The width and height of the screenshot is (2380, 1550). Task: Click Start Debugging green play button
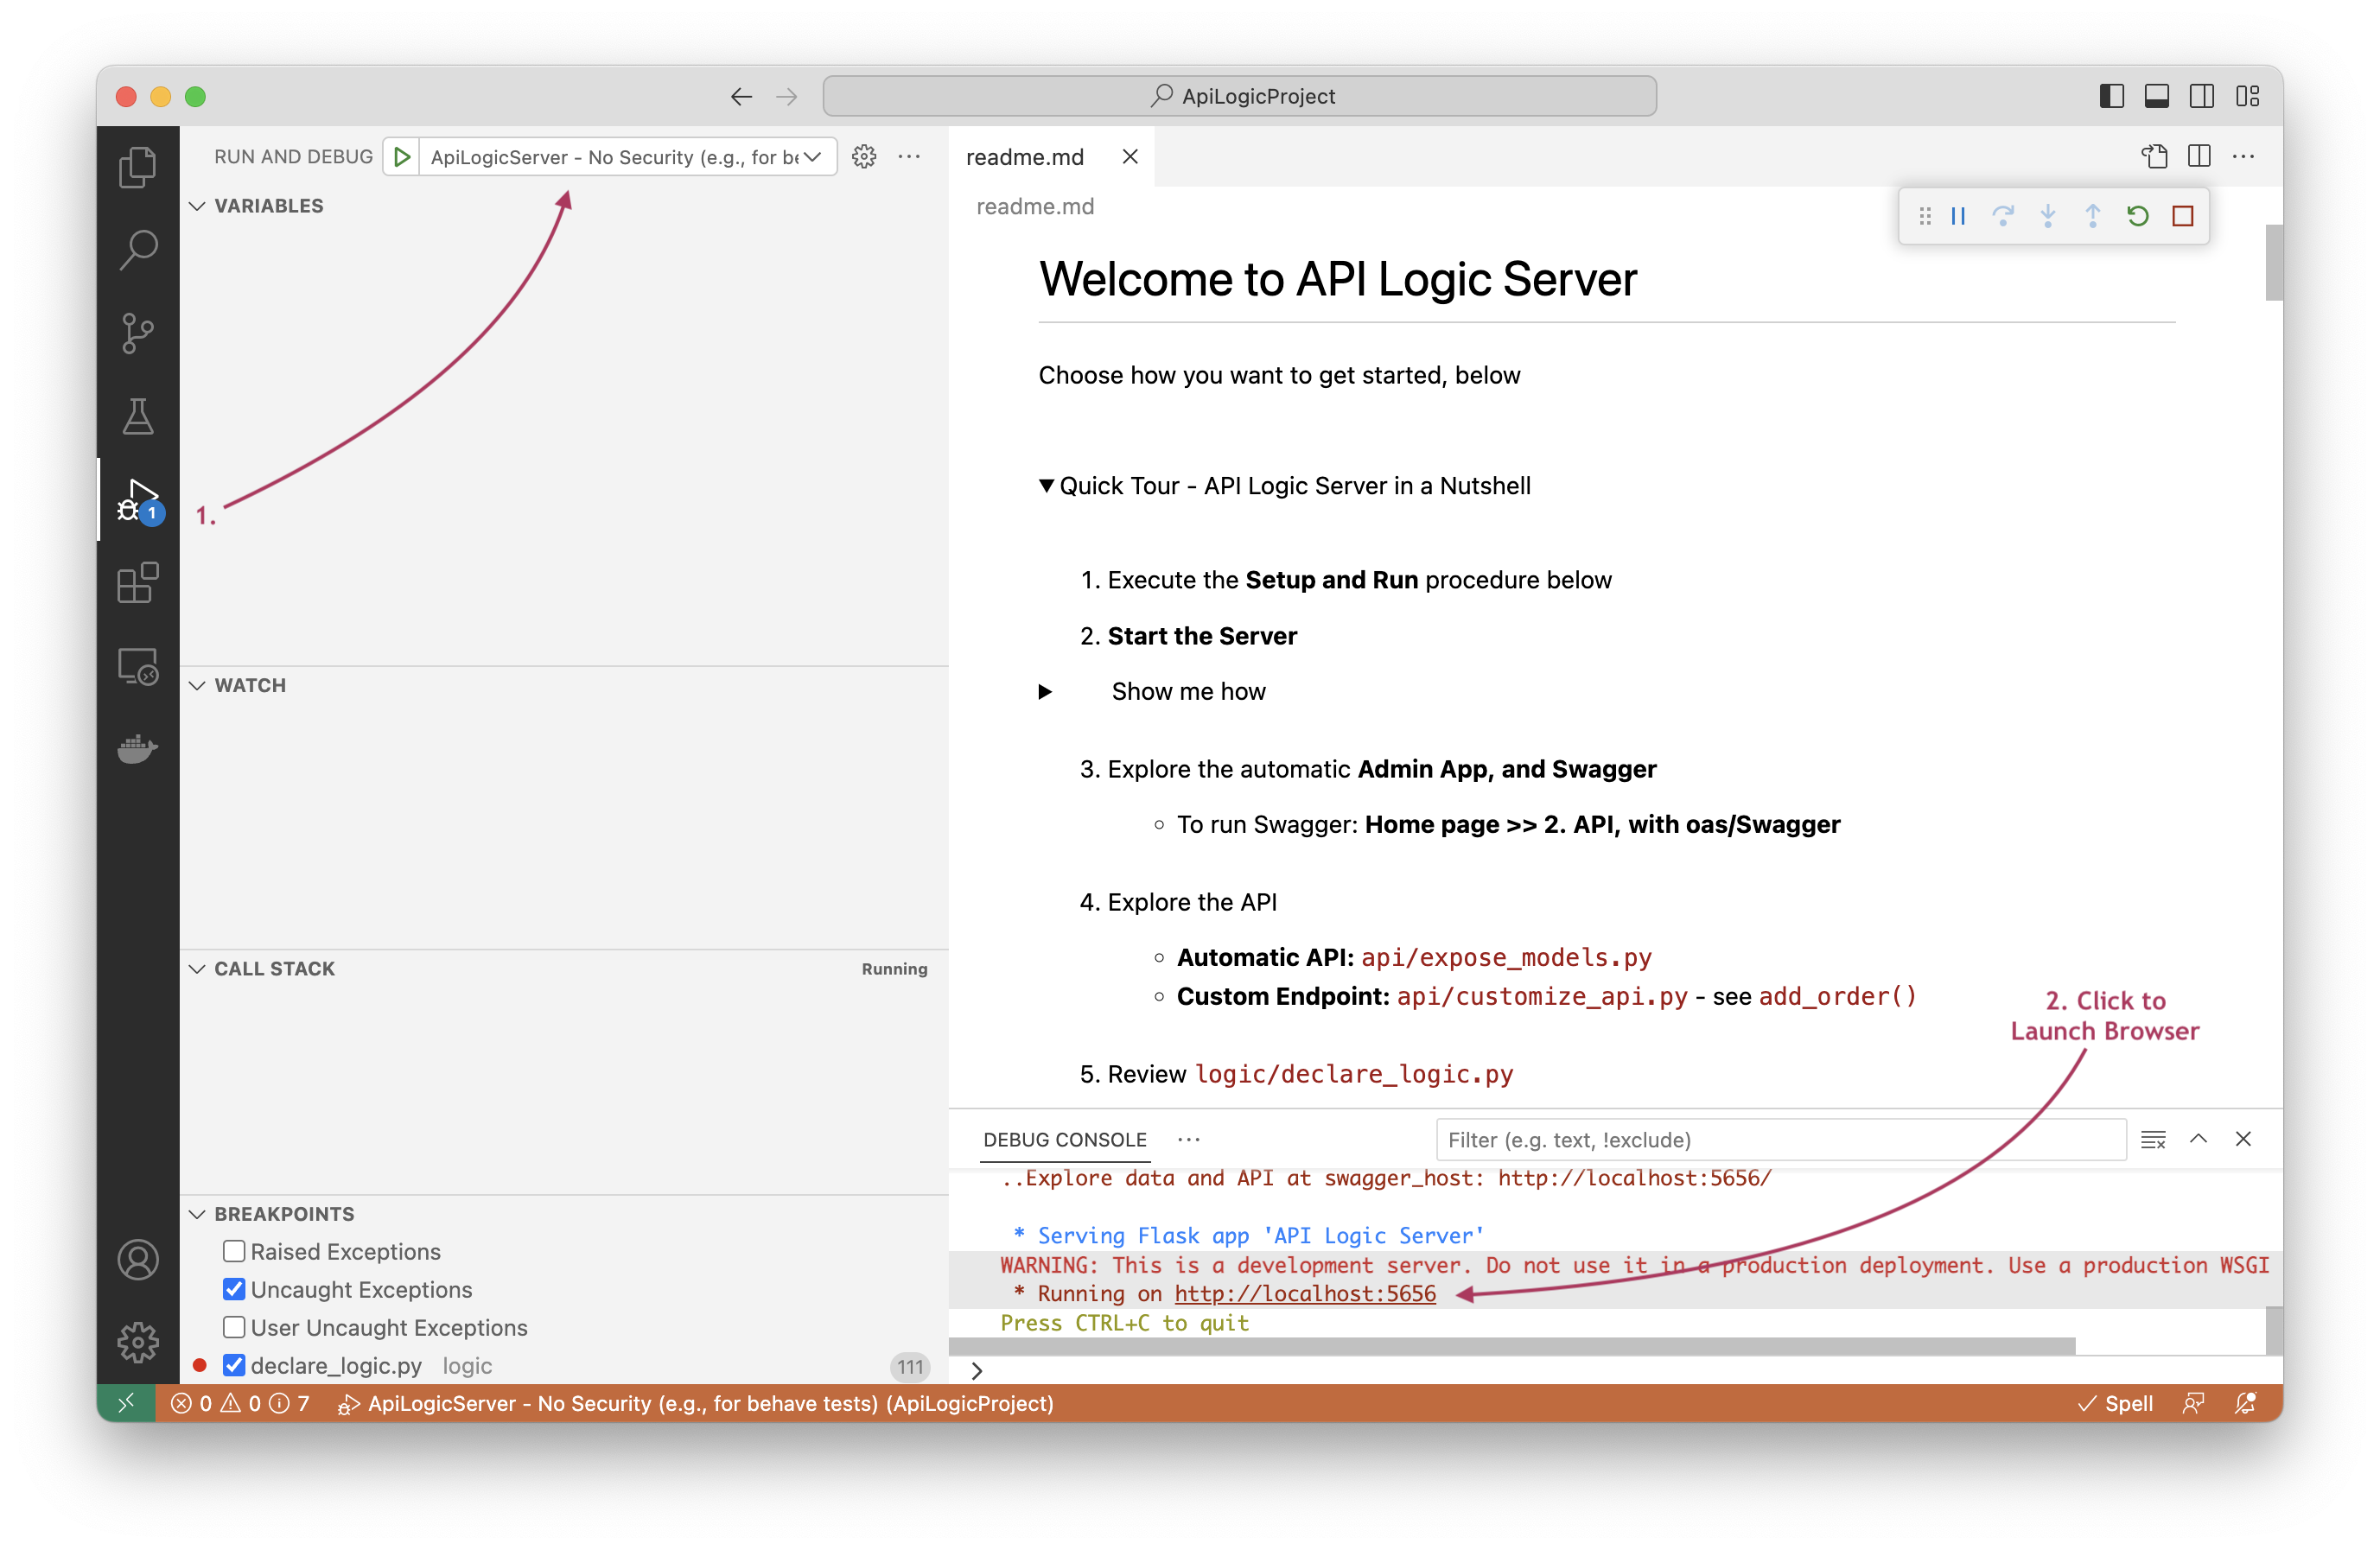coord(402,157)
